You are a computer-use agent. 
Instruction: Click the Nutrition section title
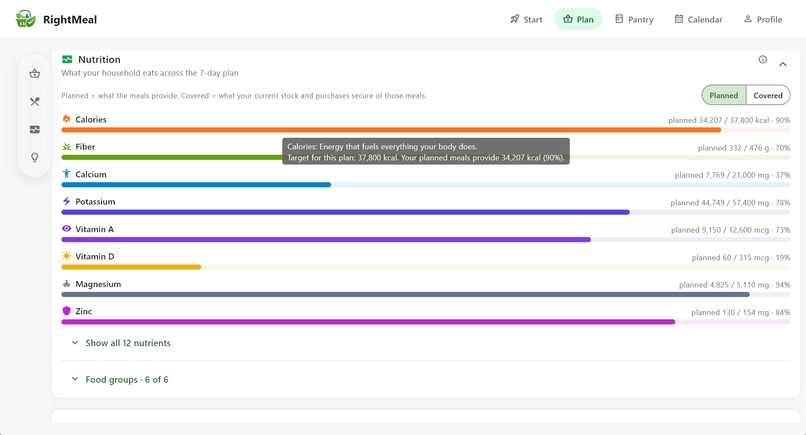[99, 60]
